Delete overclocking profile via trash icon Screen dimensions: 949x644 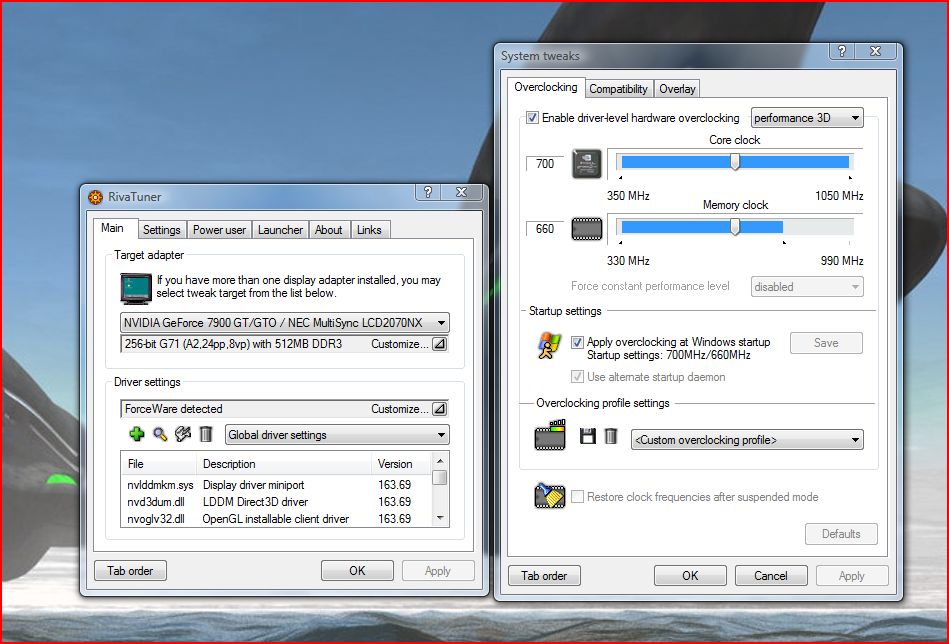pyautogui.click(x=611, y=436)
